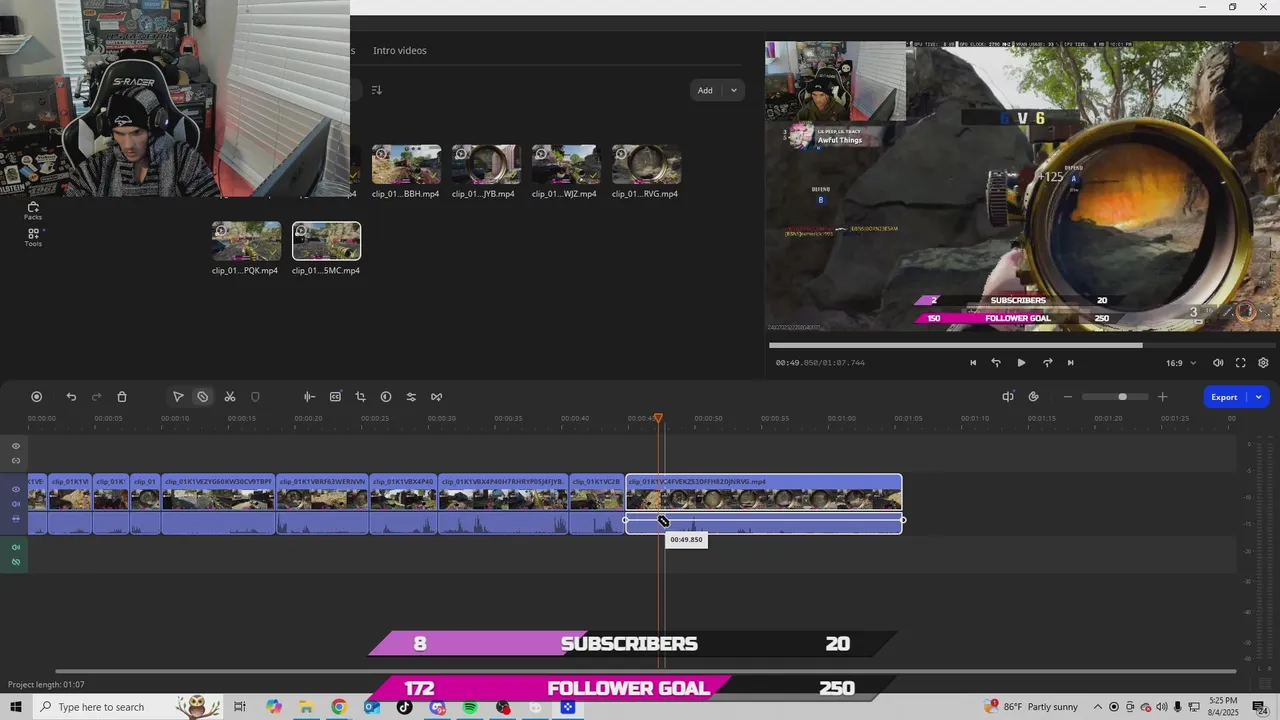Skip to next clip in preview

tap(1071, 363)
